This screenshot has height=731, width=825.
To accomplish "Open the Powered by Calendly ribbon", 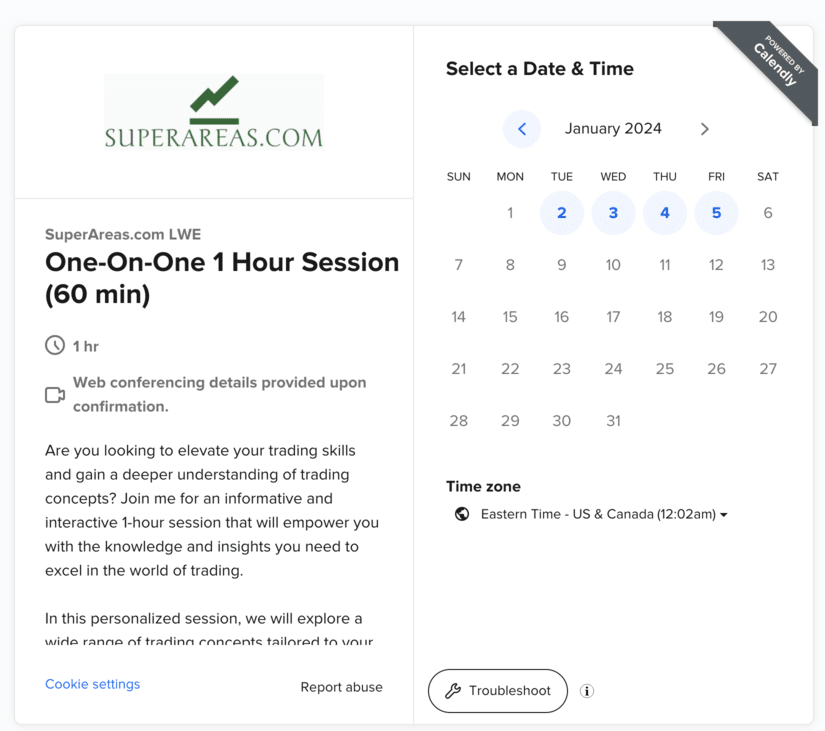I will point(776,63).
